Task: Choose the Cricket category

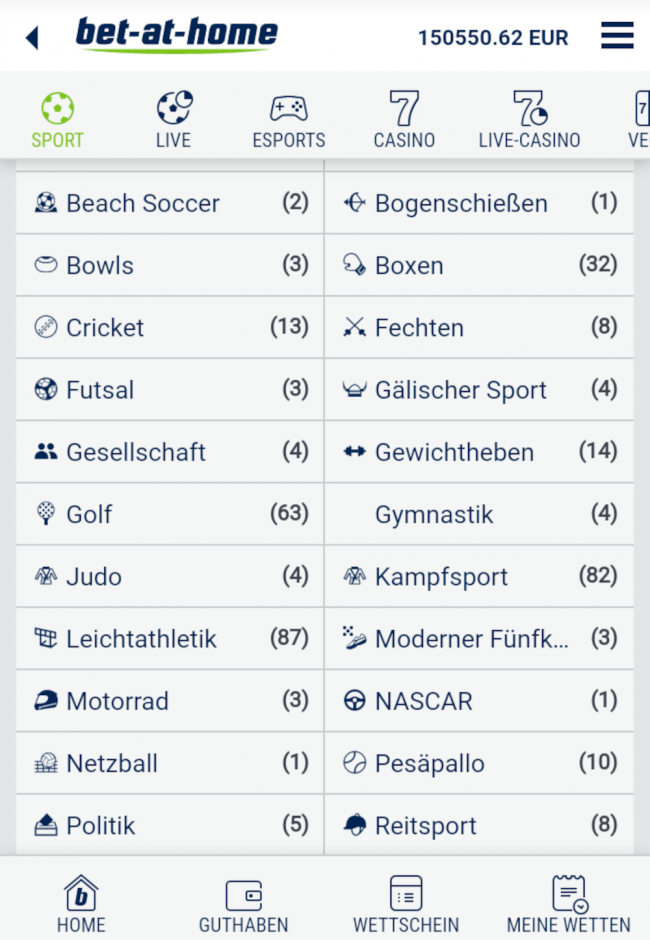Action: coord(104,328)
